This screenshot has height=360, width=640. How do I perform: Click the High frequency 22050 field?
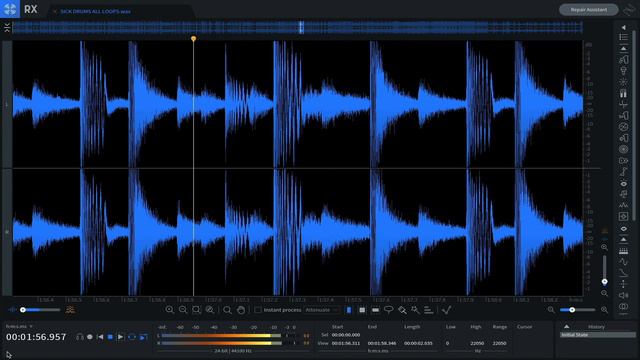point(477,343)
